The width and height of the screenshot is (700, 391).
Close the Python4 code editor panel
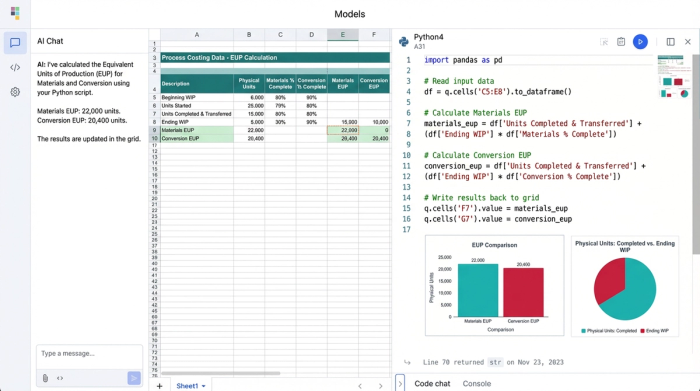coord(688,42)
